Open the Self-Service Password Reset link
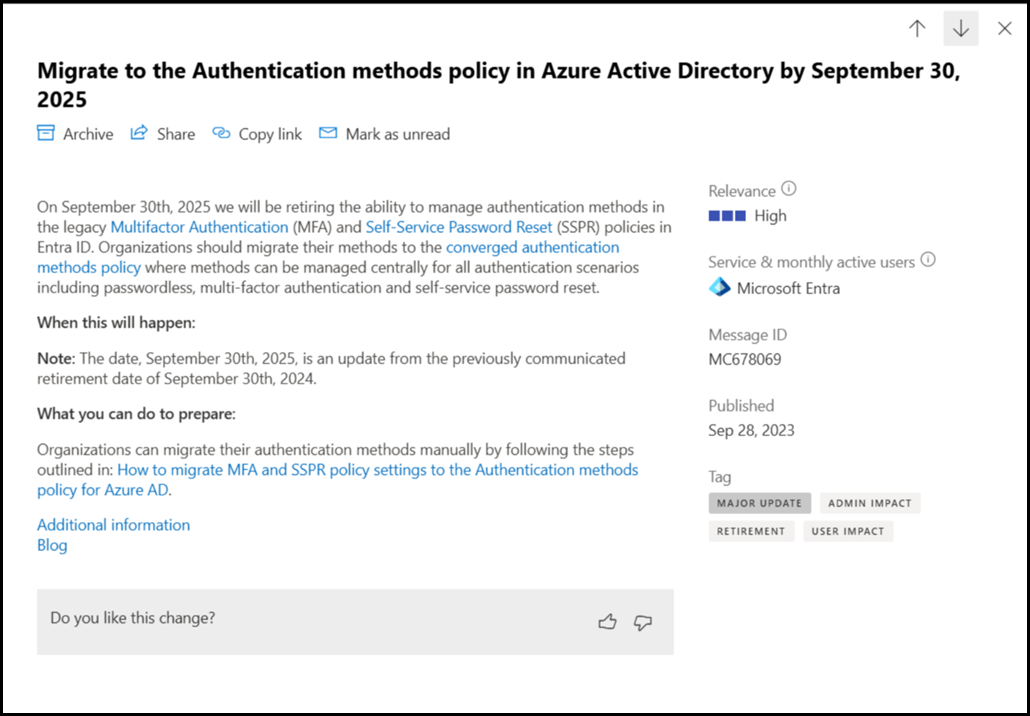This screenshot has height=716, width=1030. (x=458, y=227)
